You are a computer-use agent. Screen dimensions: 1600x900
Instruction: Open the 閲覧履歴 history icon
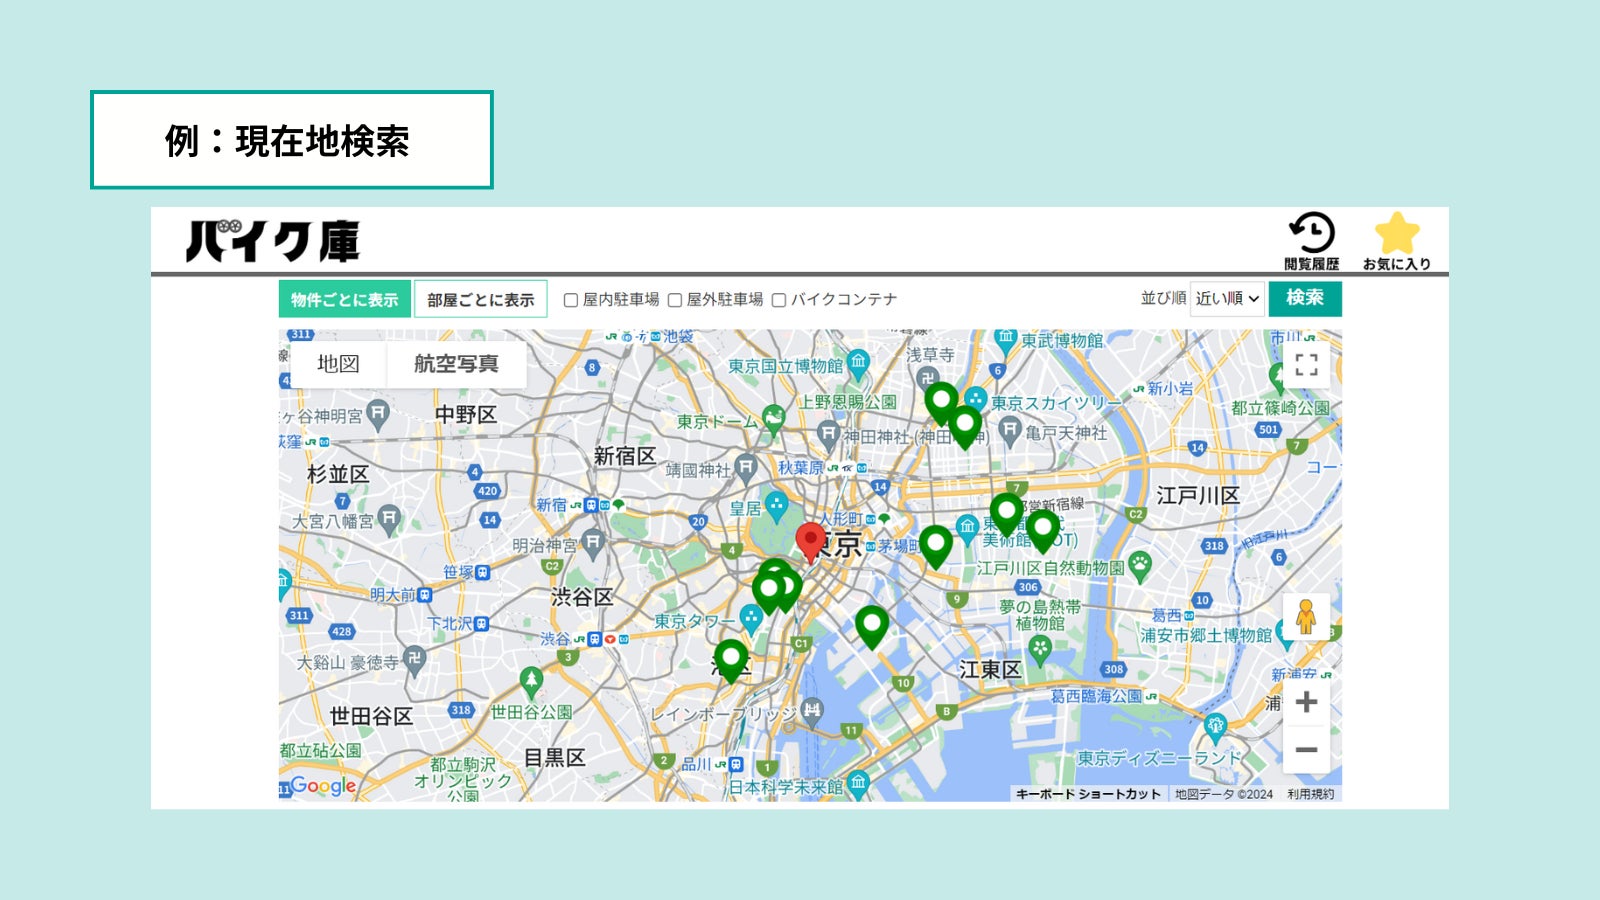click(x=1311, y=240)
